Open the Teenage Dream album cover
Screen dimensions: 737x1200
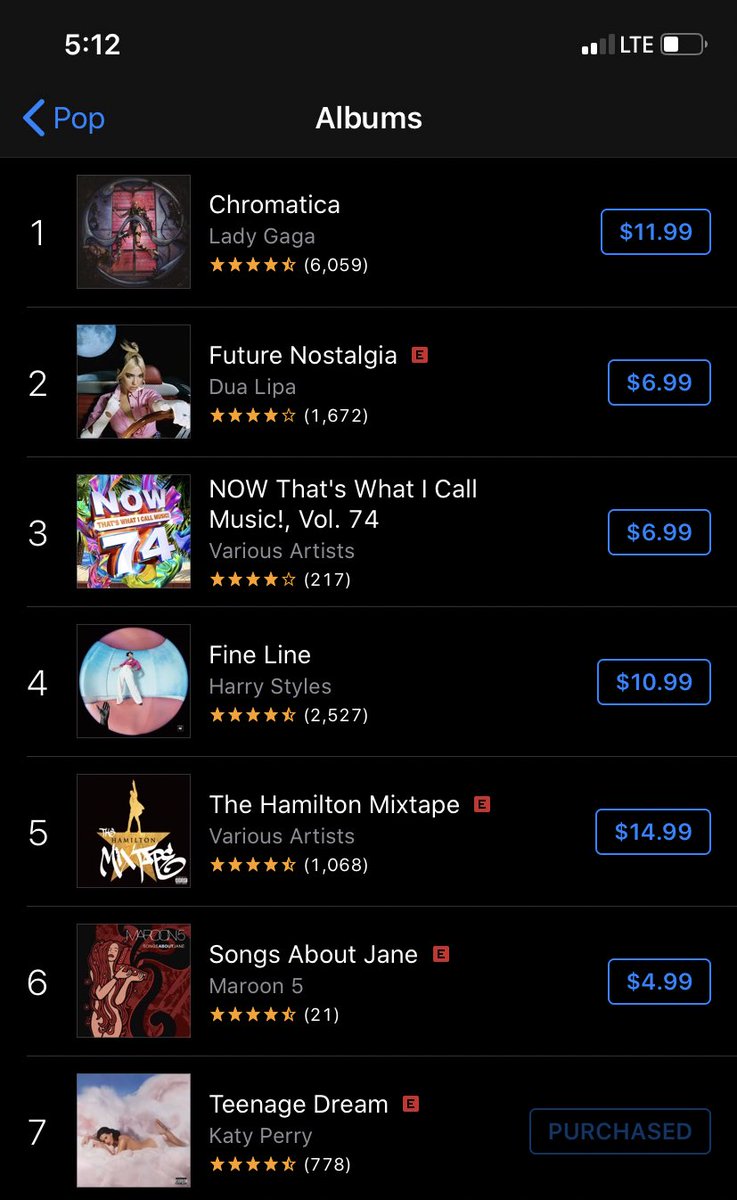point(134,1131)
